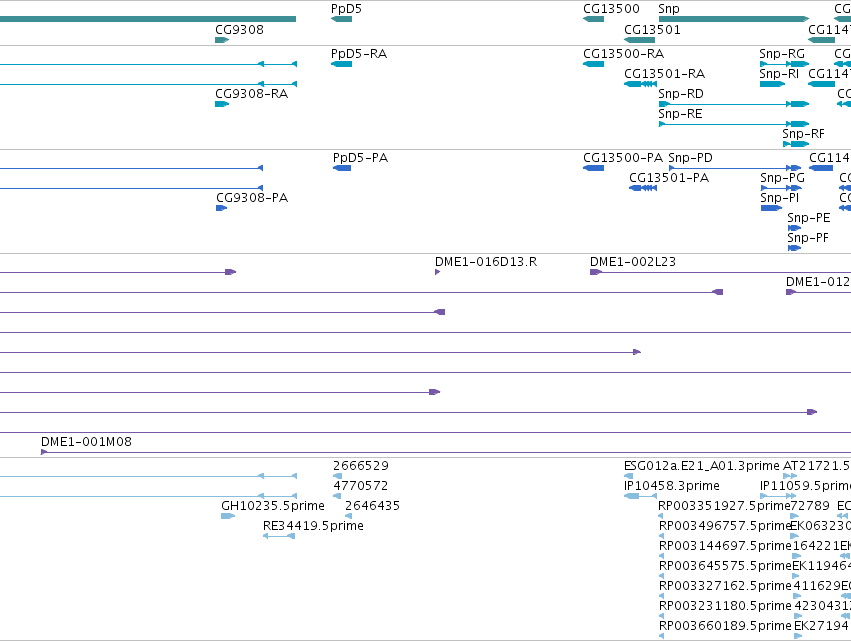Select the RP003496757.5prime EST label

click(725, 526)
